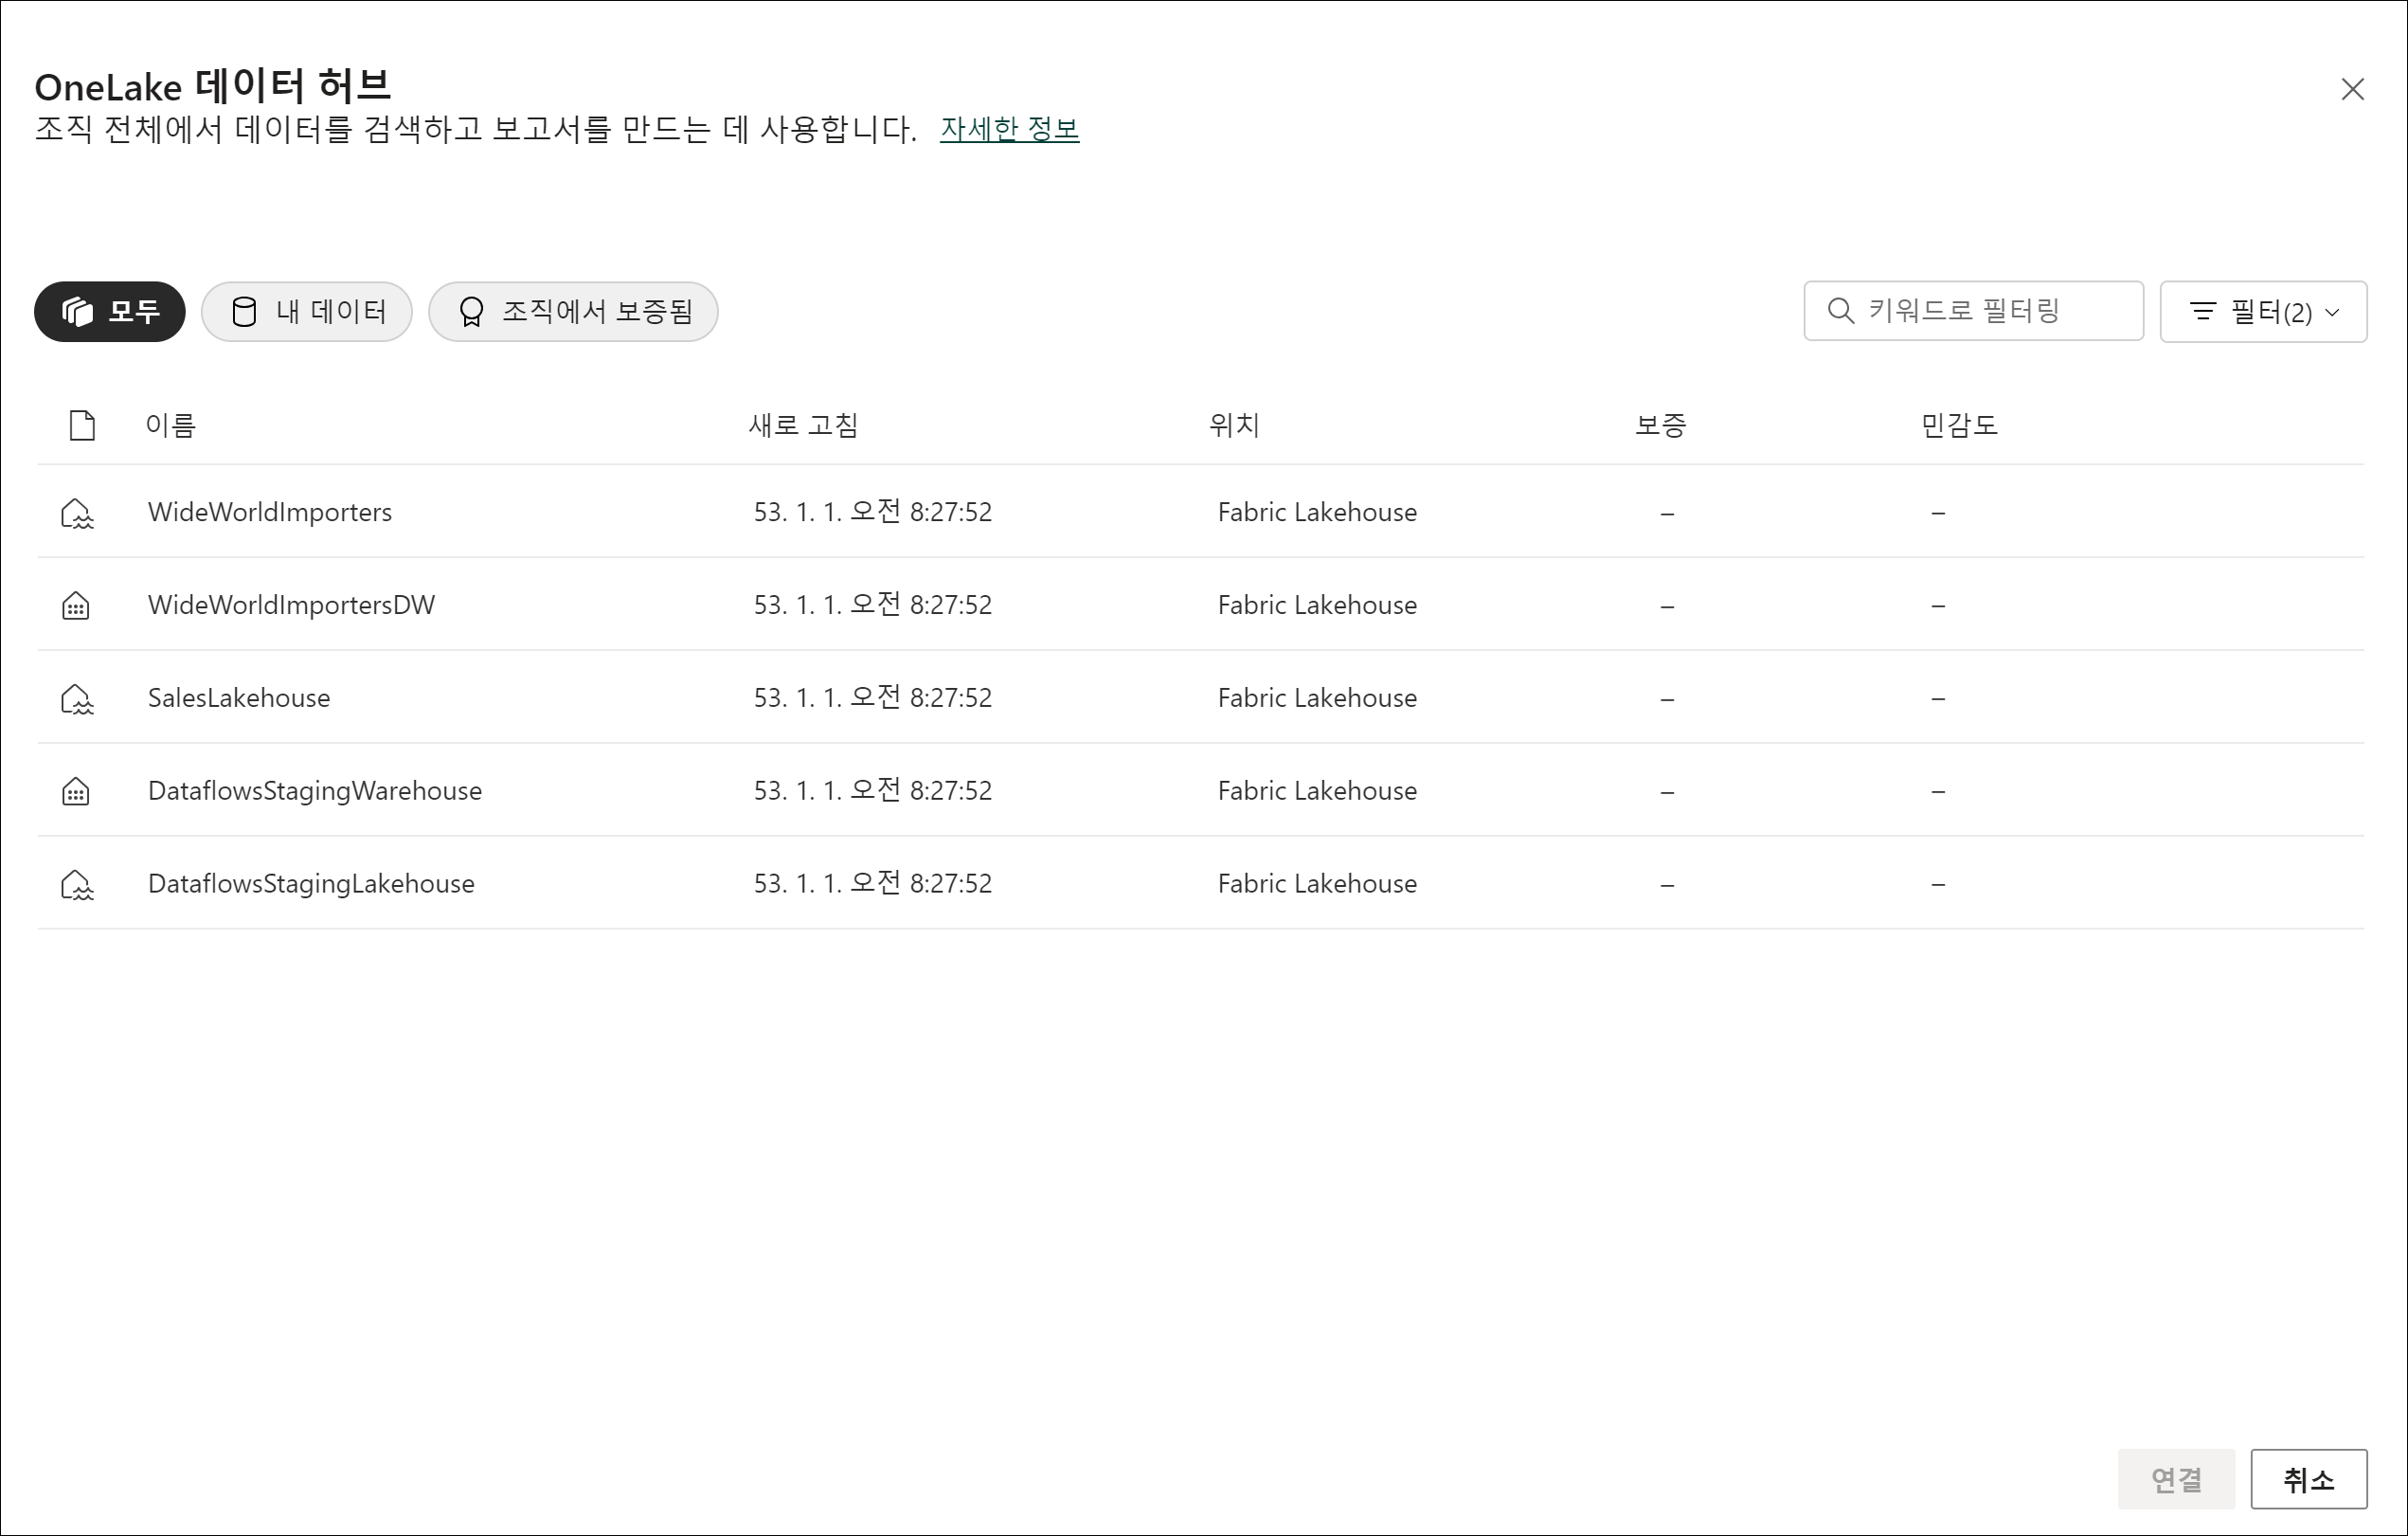Sort by 새로 고침 column header
The width and height of the screenshot is (2408, 1536).
tap(803, 425)
